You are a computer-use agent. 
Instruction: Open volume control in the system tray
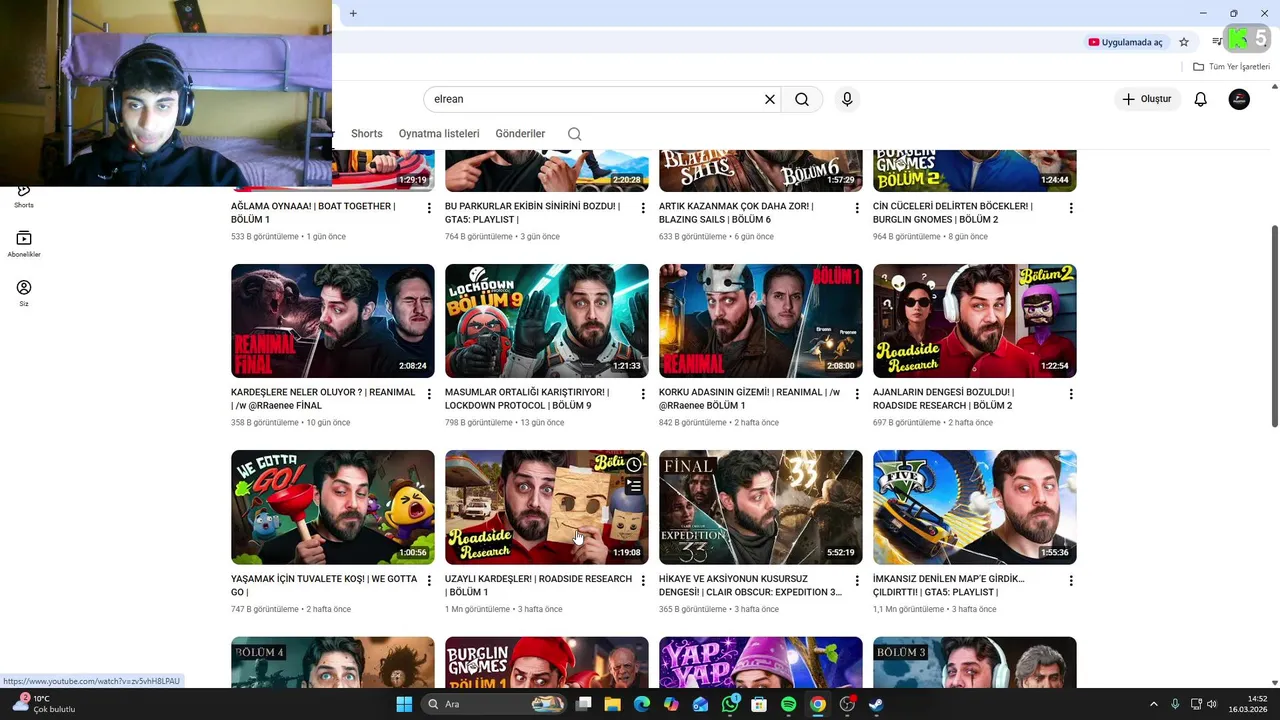click(x=1212, y=704)
